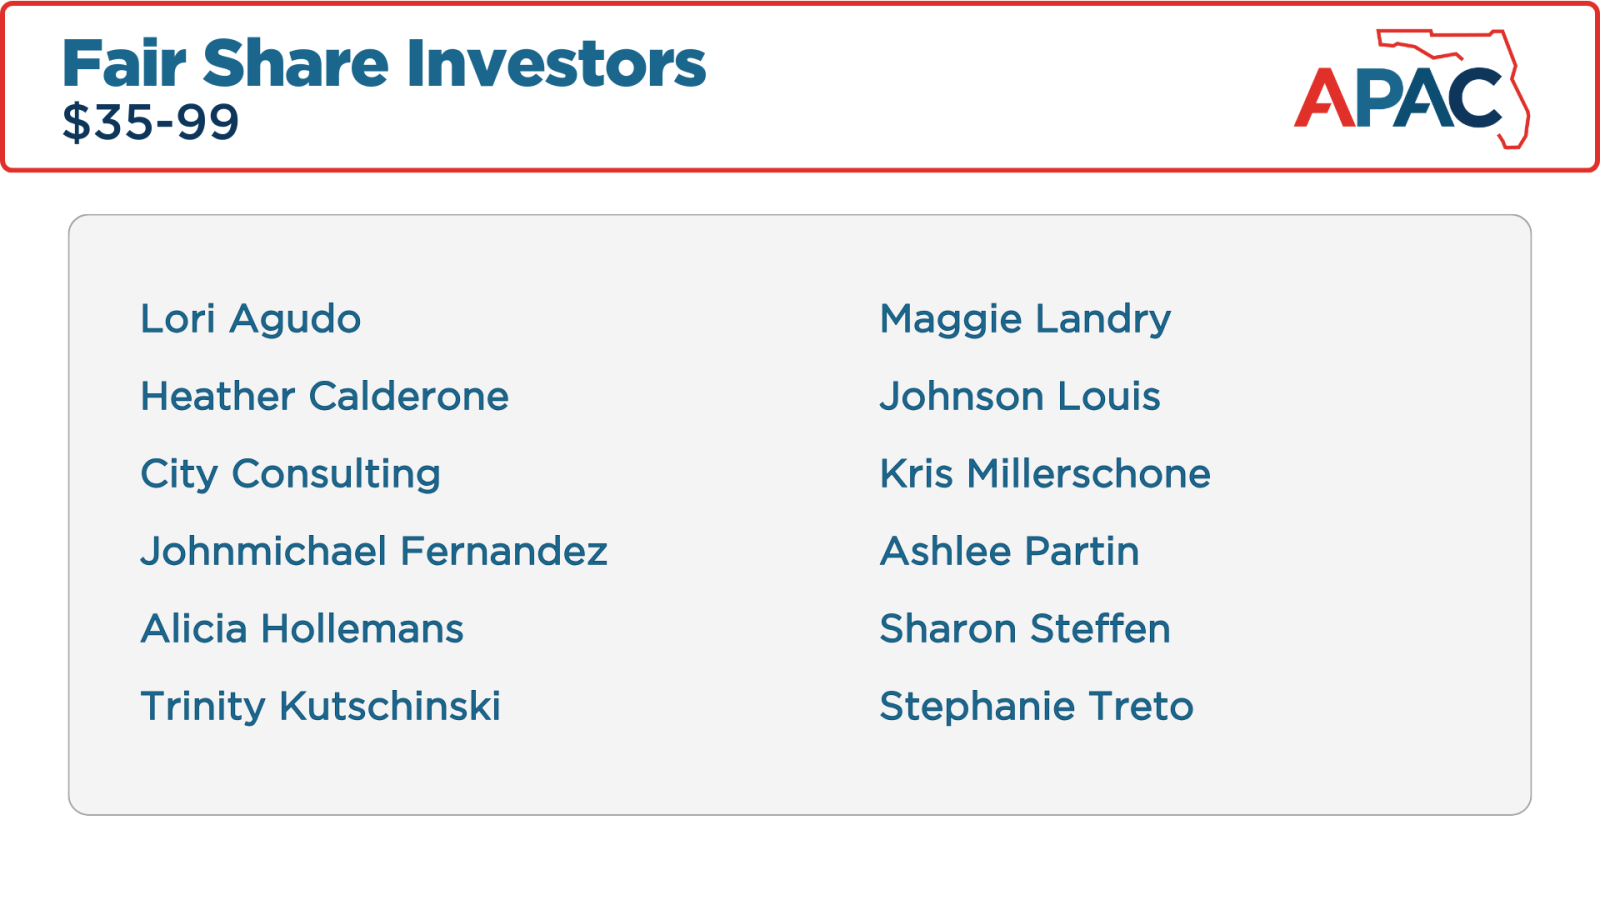
Task: Click Johnmichael Fernandez name
Action: (x=374, y=551)
